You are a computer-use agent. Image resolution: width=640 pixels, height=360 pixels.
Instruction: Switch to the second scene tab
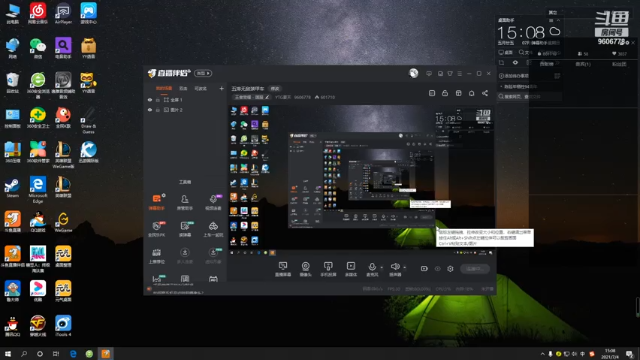click(x=183, y=89)
